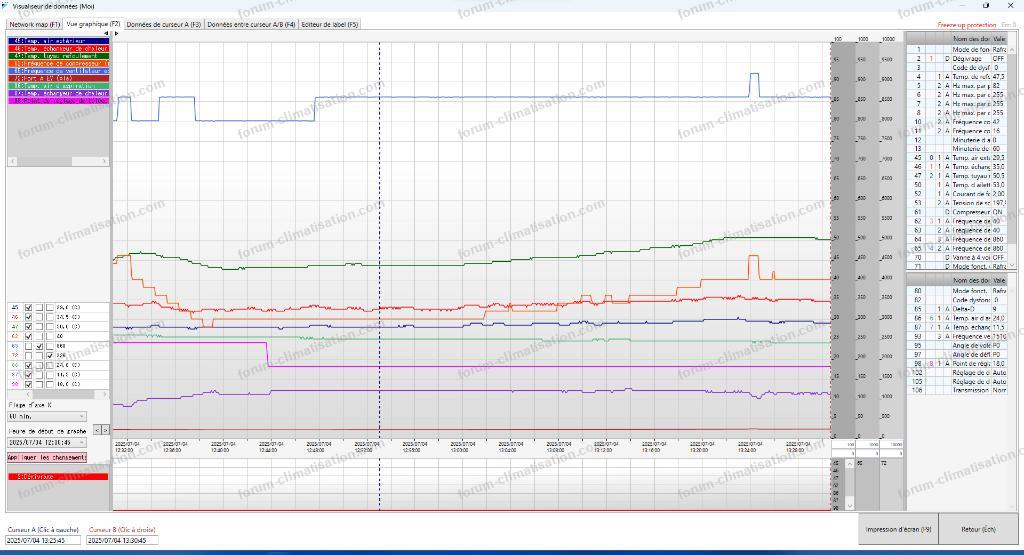Click Impression d'écran (F9) button
This screenshot has width=1024, height=555.
pyautogui.click(x=898, y=529)
